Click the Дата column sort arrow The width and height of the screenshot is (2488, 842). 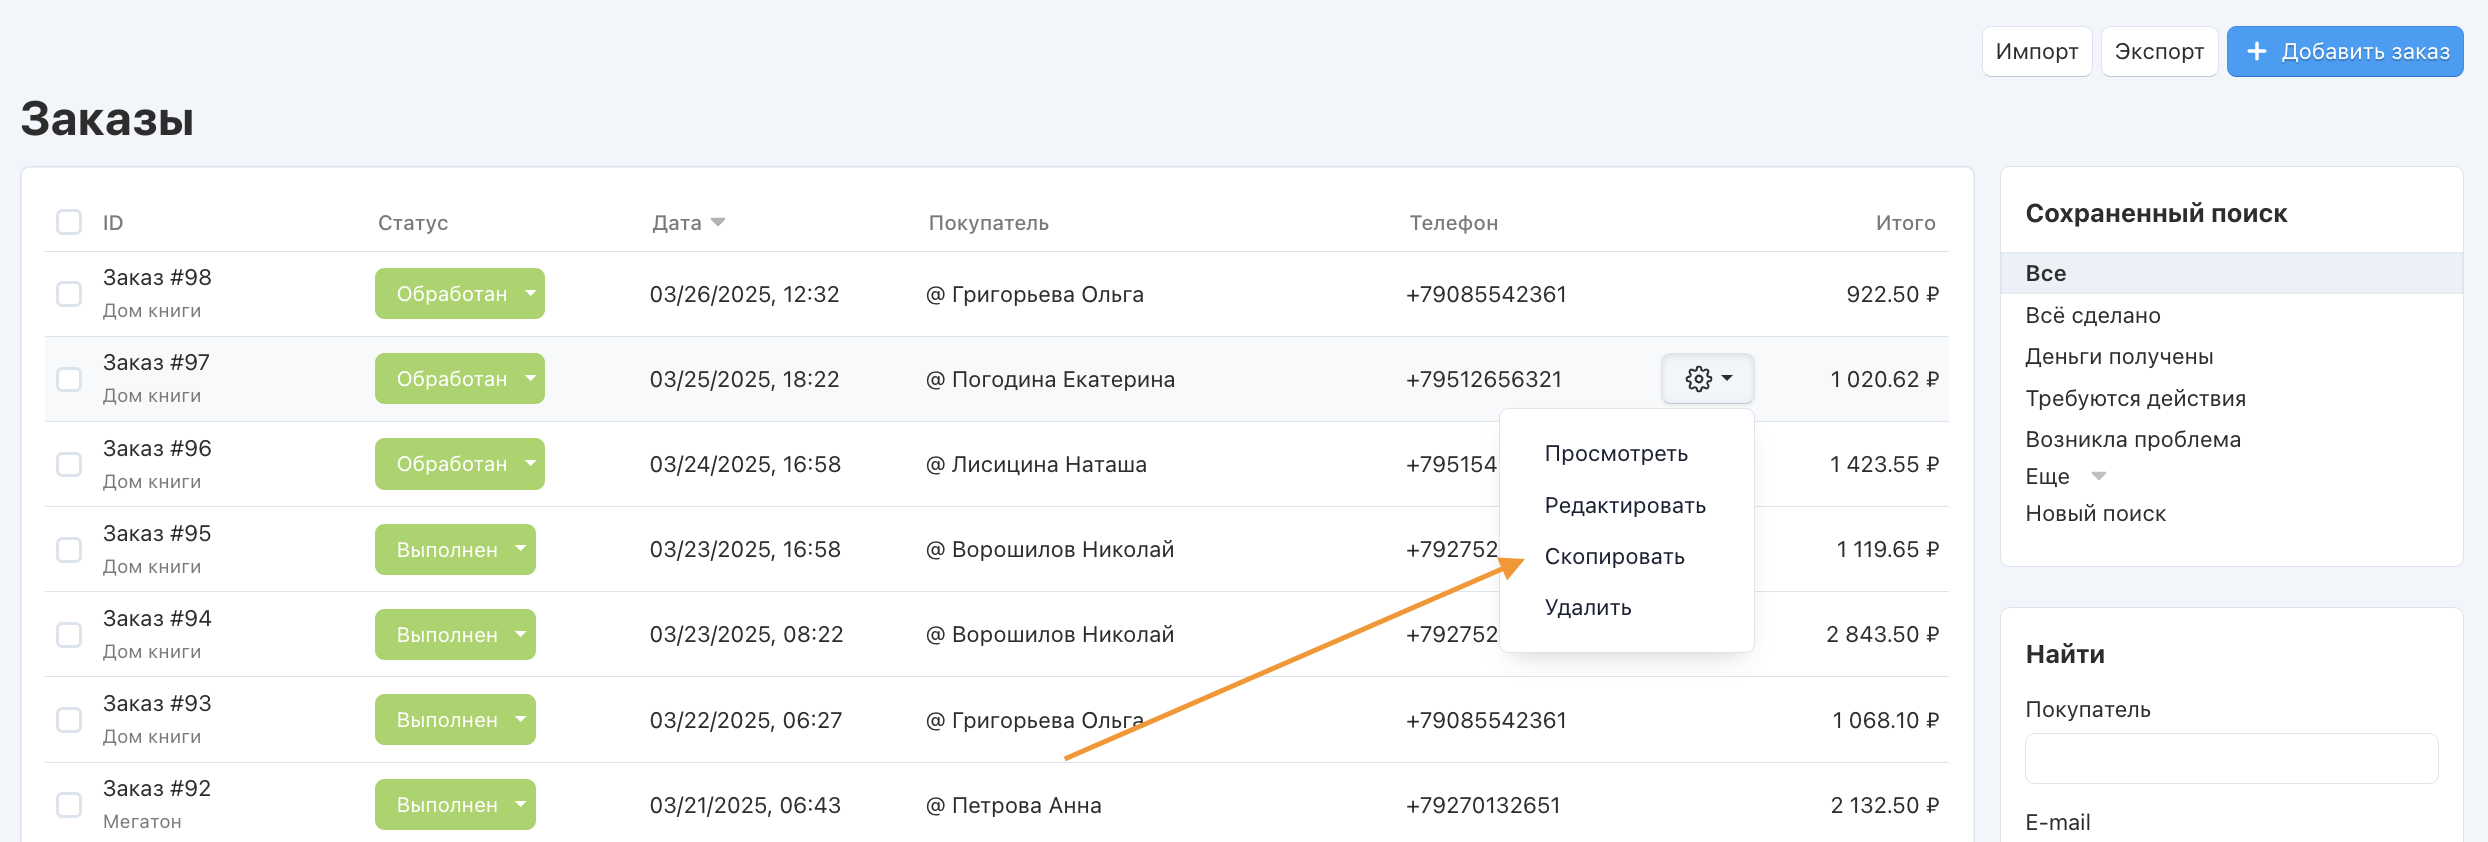pos(718,222)
